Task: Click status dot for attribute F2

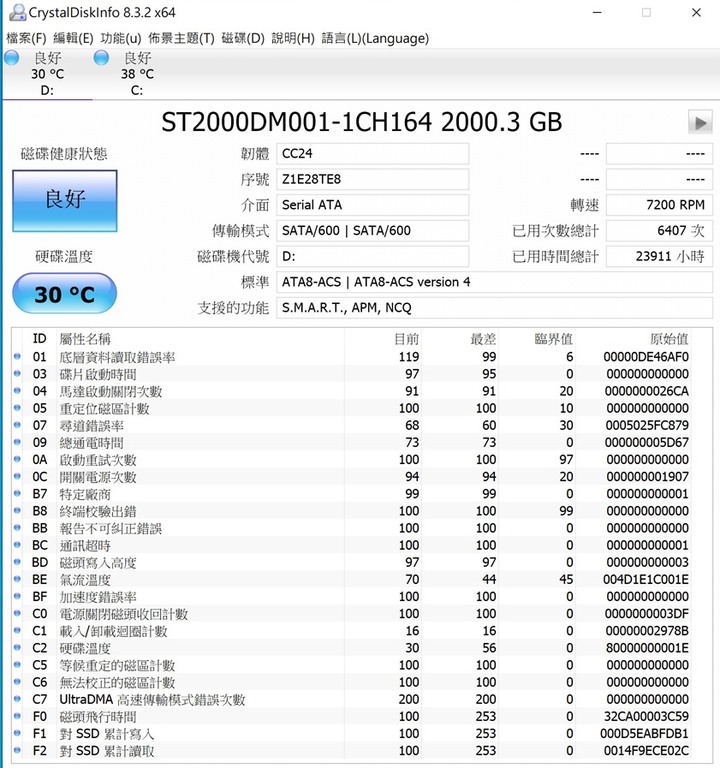Action: (x=17, y=750)
